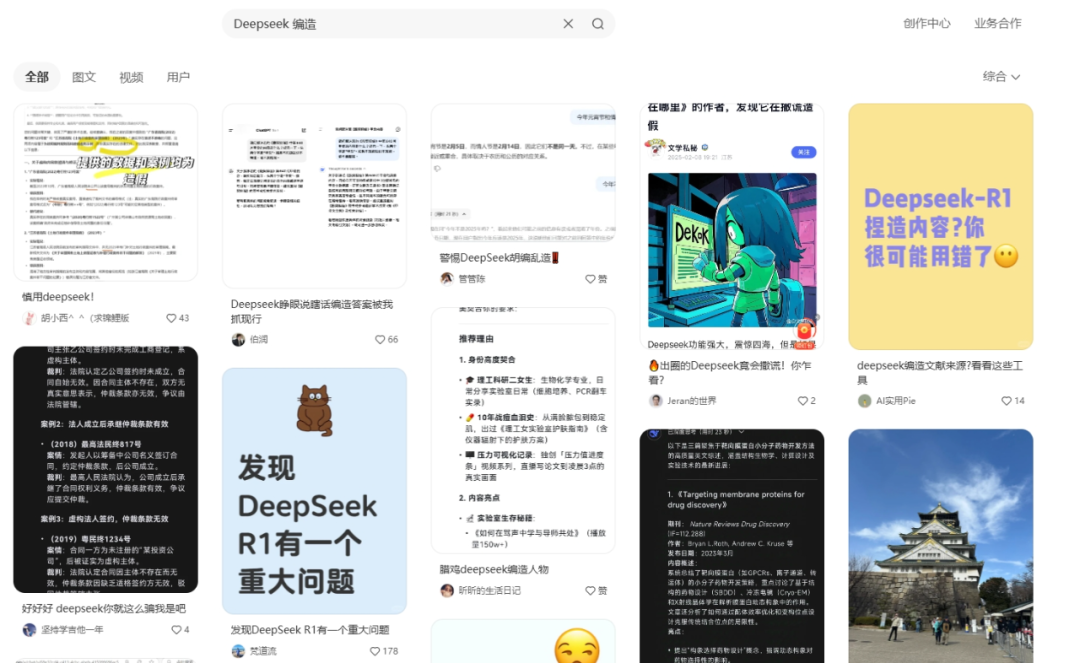
Task: Open the cartoon girl at computer thumbnail
Action: 731,227
